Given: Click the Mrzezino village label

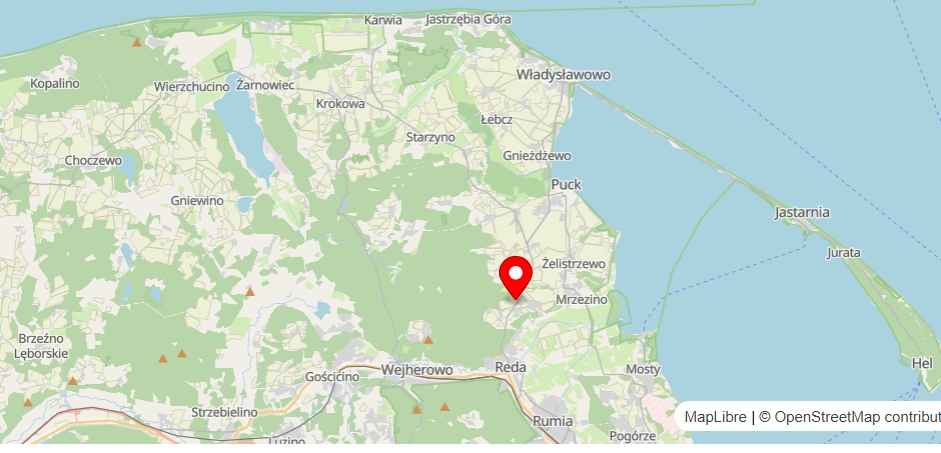Looking at the screenshot, I should point(582,299).
